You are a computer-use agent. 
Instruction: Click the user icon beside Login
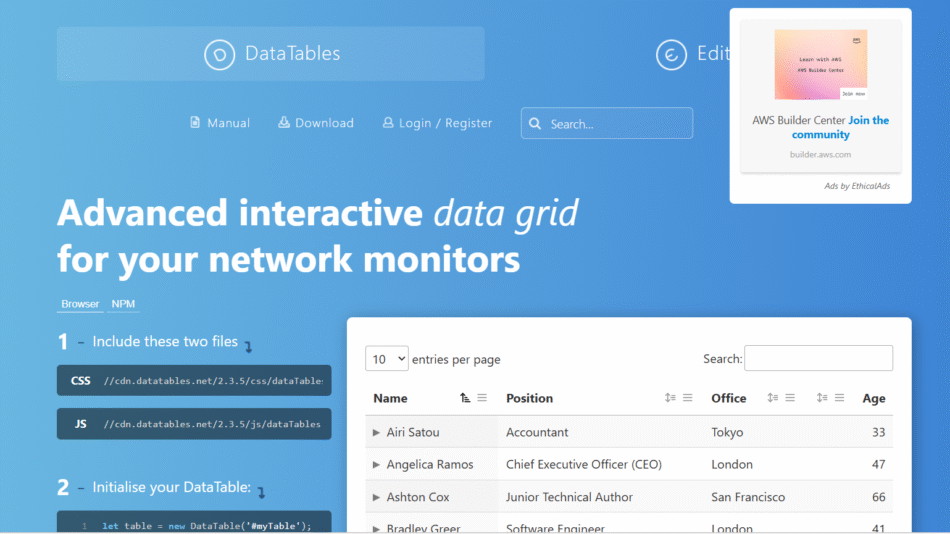click(388, 122)
